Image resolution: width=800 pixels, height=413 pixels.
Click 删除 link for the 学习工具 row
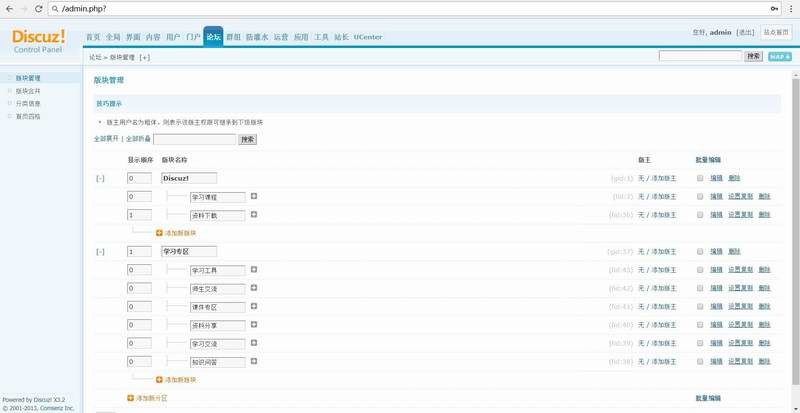coord(764,270)
